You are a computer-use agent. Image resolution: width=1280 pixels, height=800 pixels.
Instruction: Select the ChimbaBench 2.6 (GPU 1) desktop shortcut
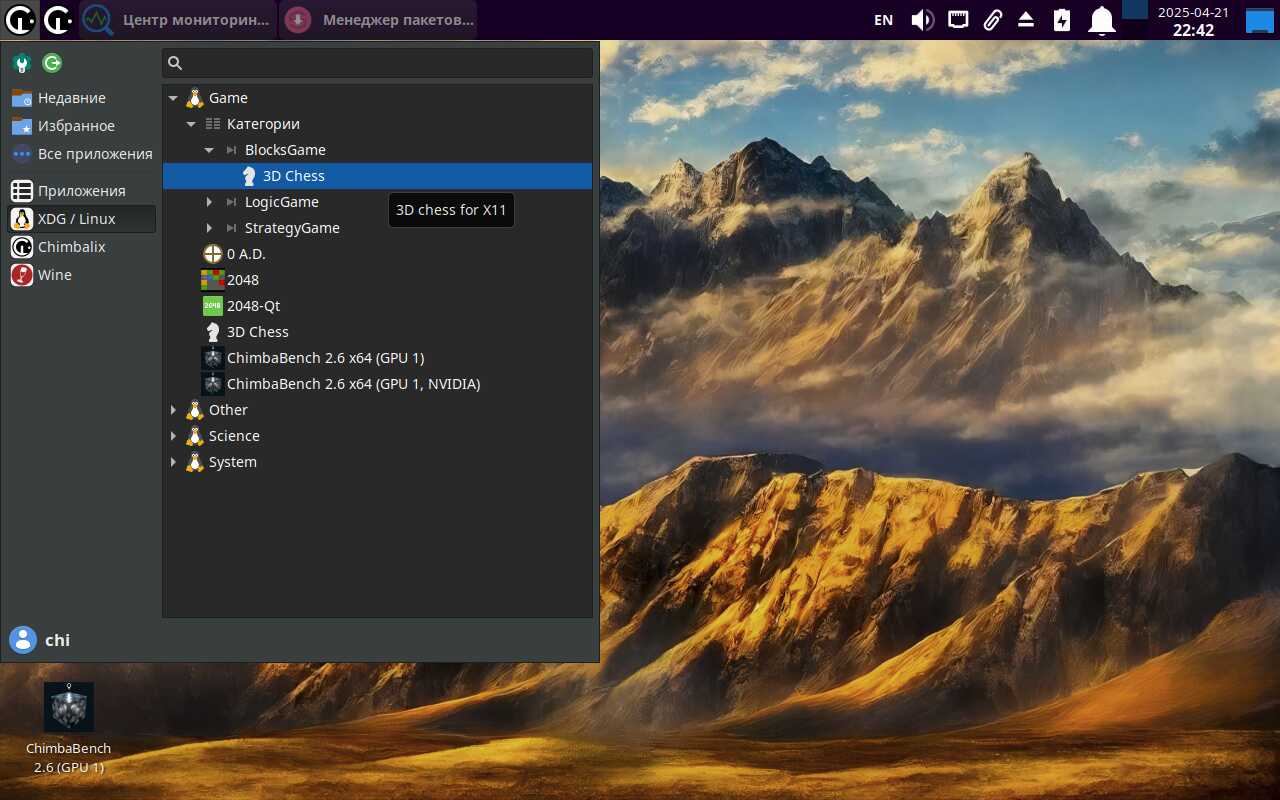pyautogui.click(x=69, y=728)
